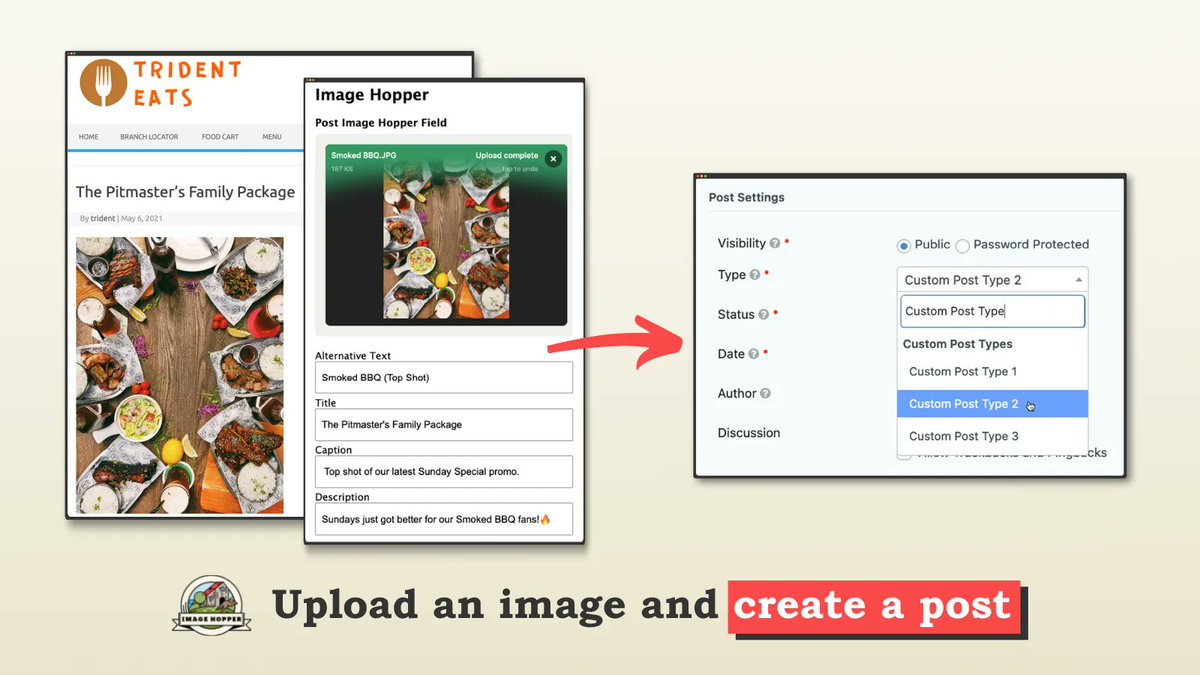Open the Date help question mark icon
The image size is (1200, 675).
[x=754, y=354]
